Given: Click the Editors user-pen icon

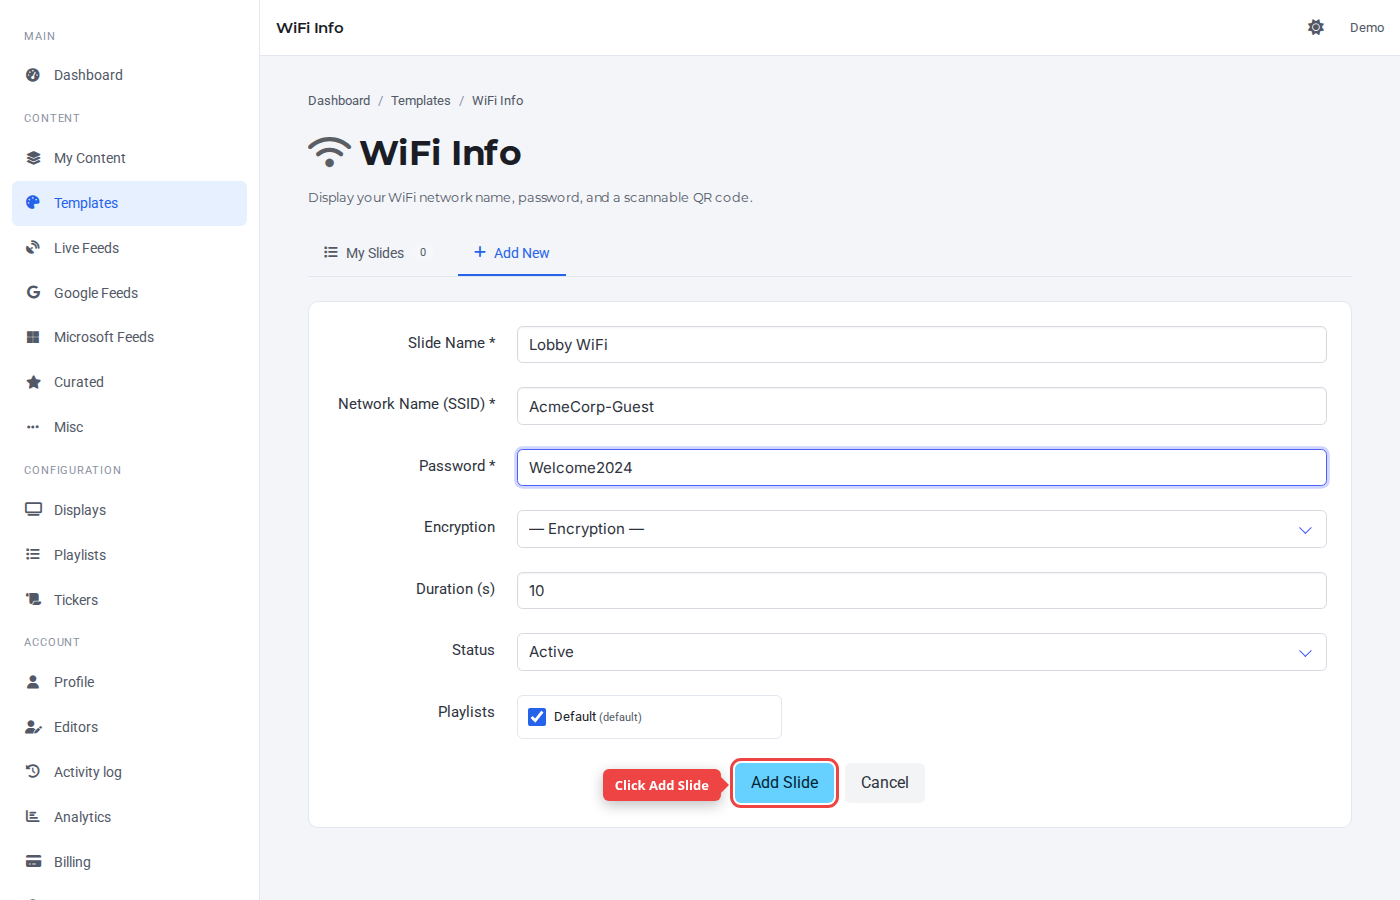Looking at the screenshot, I should (33, 727).
